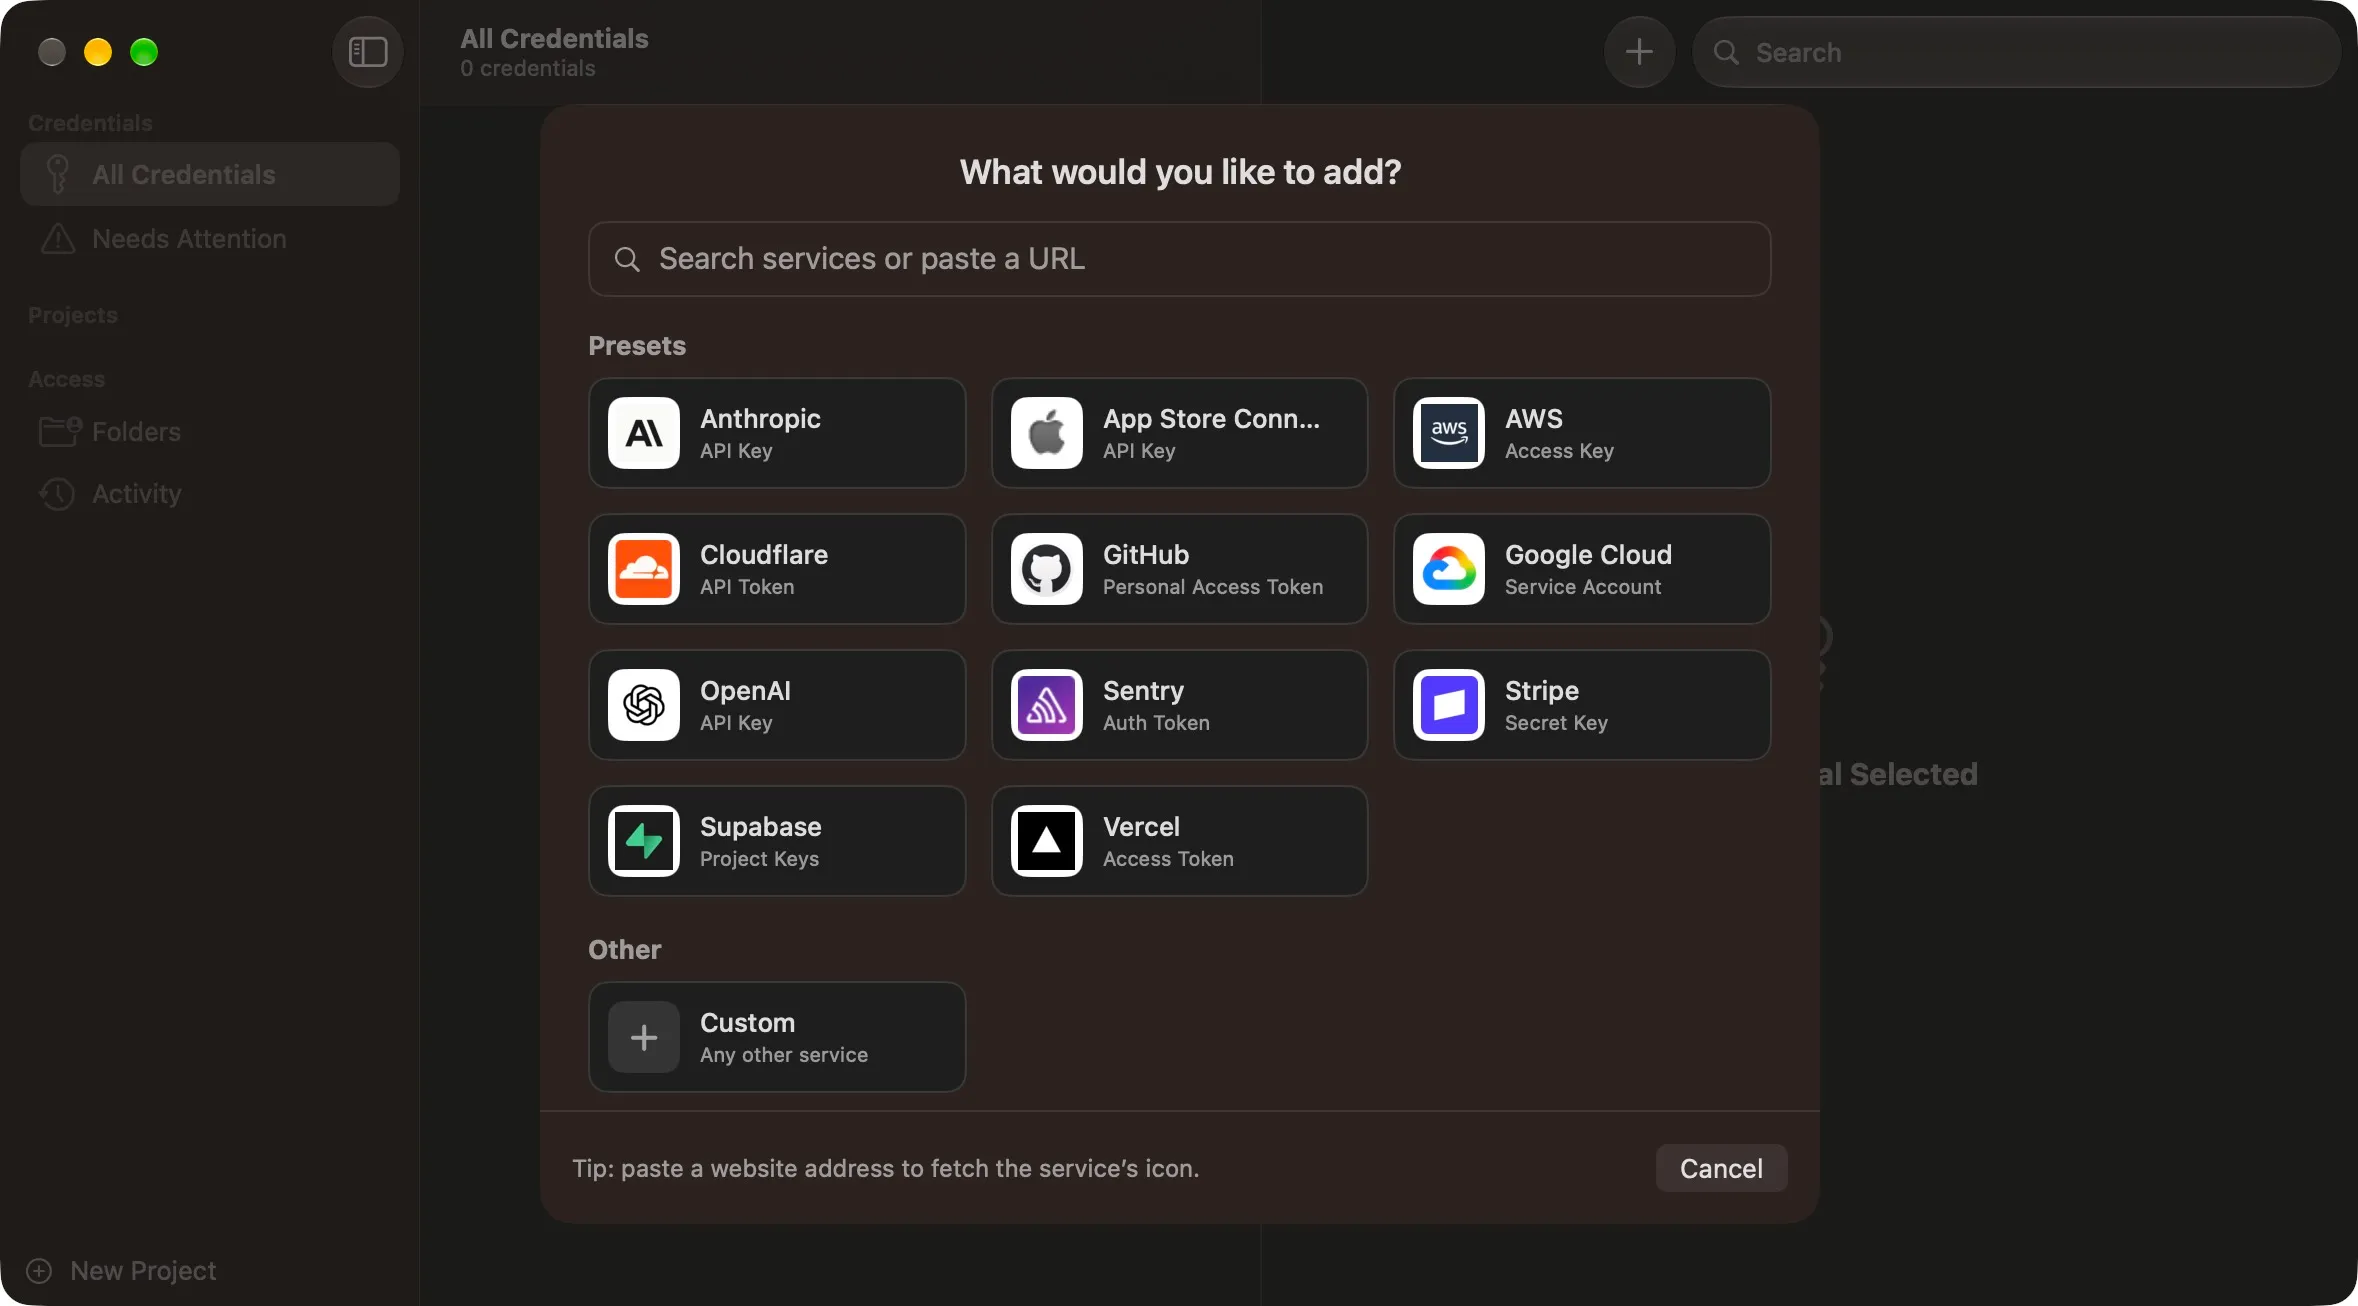Add a Custom credential for another service
Viewport: 2358px width, 1306px height.
click(x=777, y=1037)
